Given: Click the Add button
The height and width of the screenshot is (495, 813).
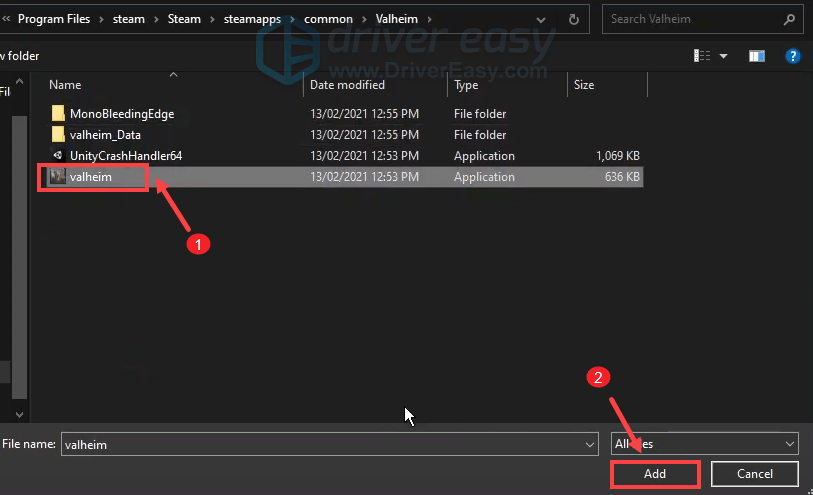Looking at the screenshot, I should click(655, 474).
